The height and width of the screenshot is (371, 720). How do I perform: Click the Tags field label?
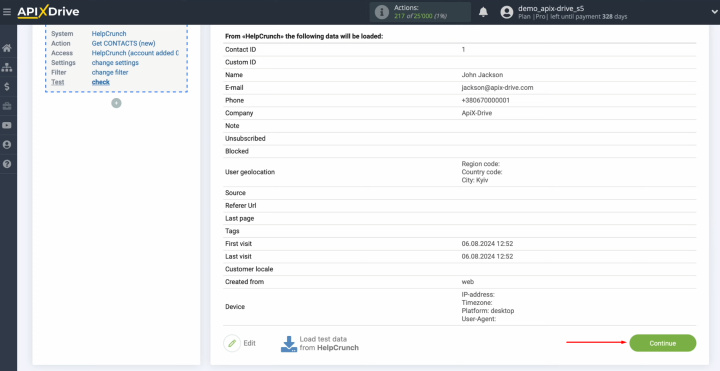tap(232, 231)
